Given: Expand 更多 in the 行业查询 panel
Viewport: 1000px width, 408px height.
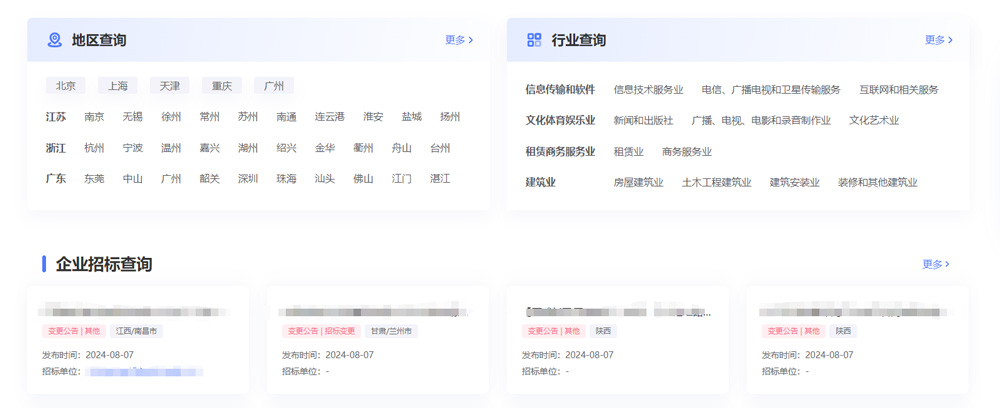Looking at the screenshot, I should 938,40.
